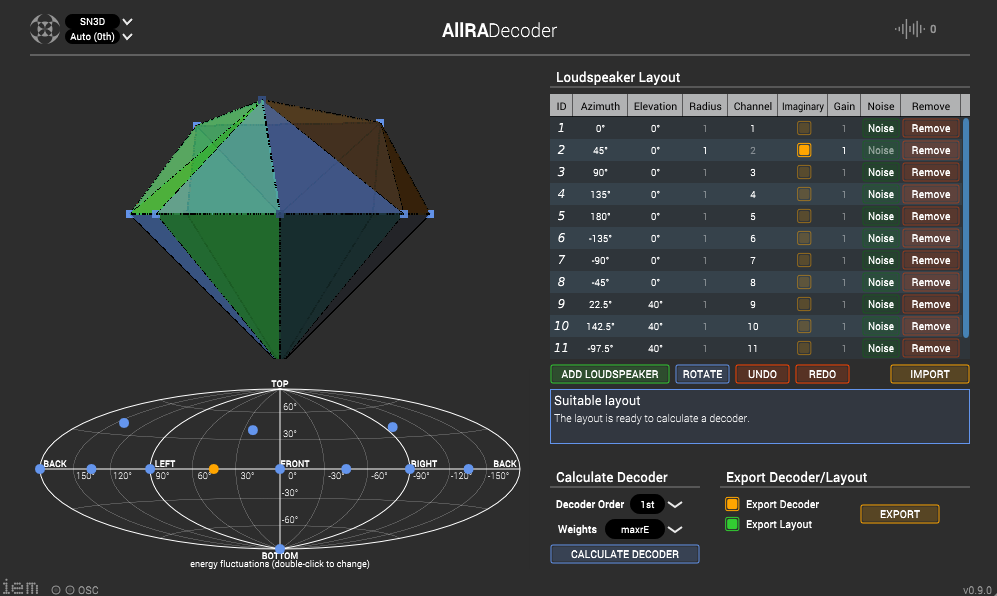The image size is (997, 596).
Task: Play Noise on loudspeaker 9
Action: (881, 304)
